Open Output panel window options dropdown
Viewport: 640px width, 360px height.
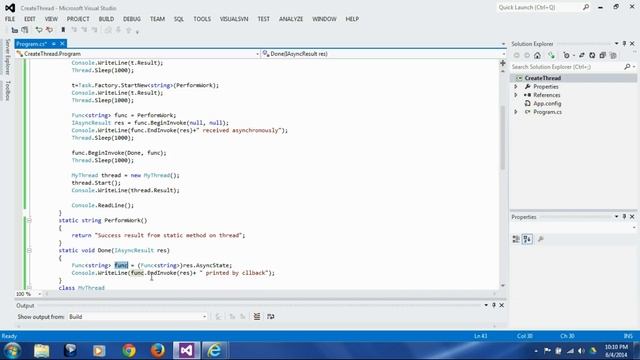486,305
